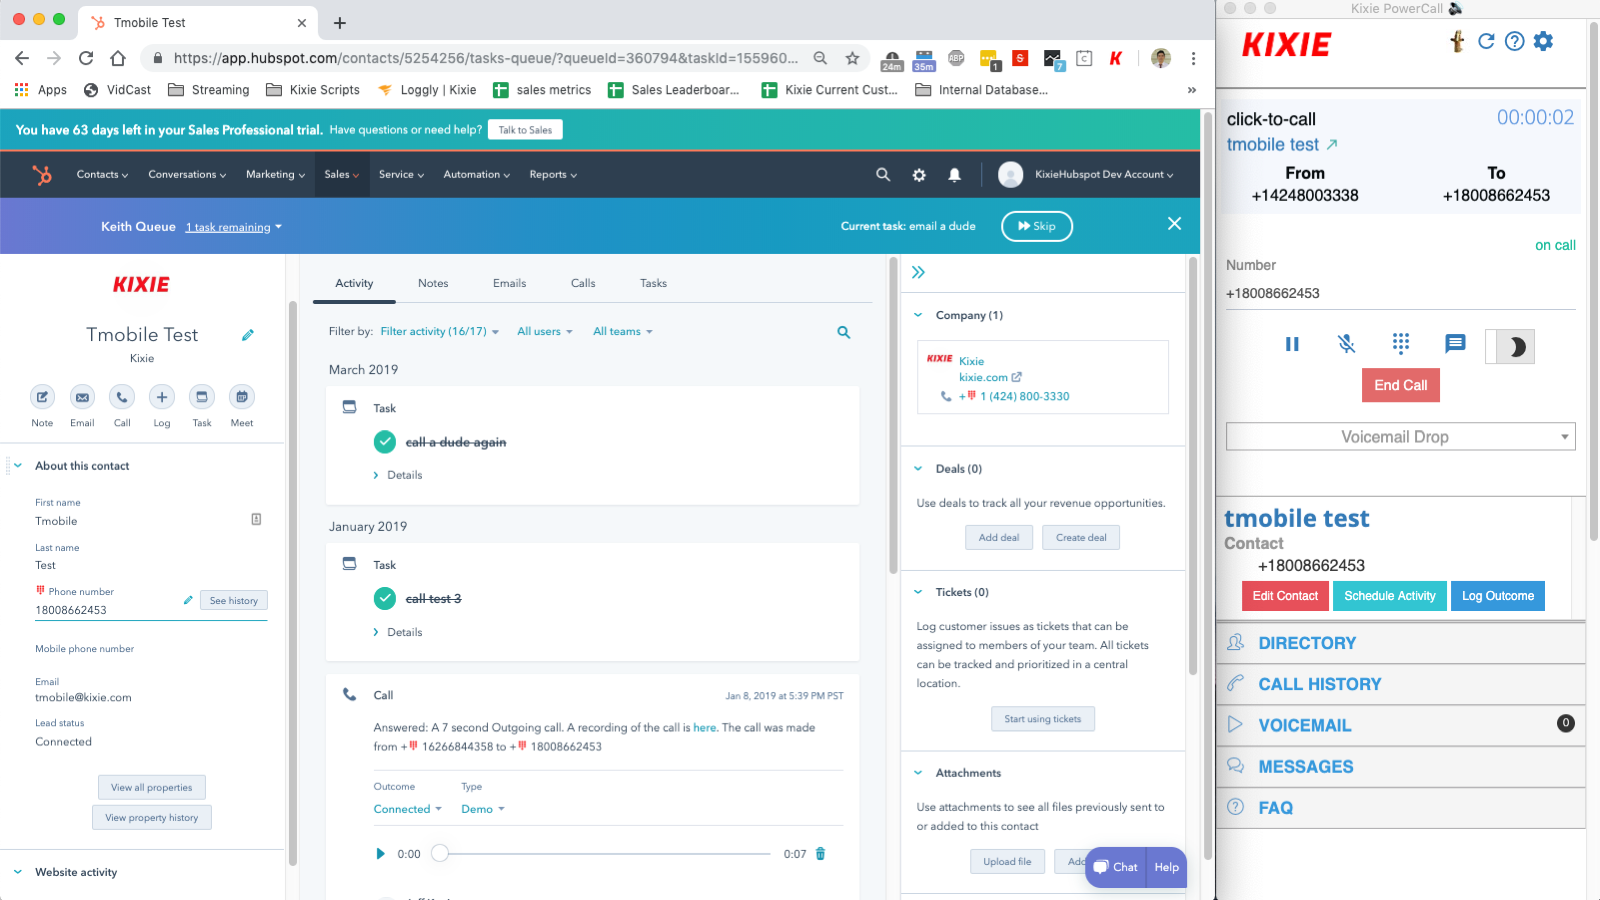The image size is (1600, 900).
Task: Open Kixie PowerCall settings gear
Action: (x=1543, y=41)
